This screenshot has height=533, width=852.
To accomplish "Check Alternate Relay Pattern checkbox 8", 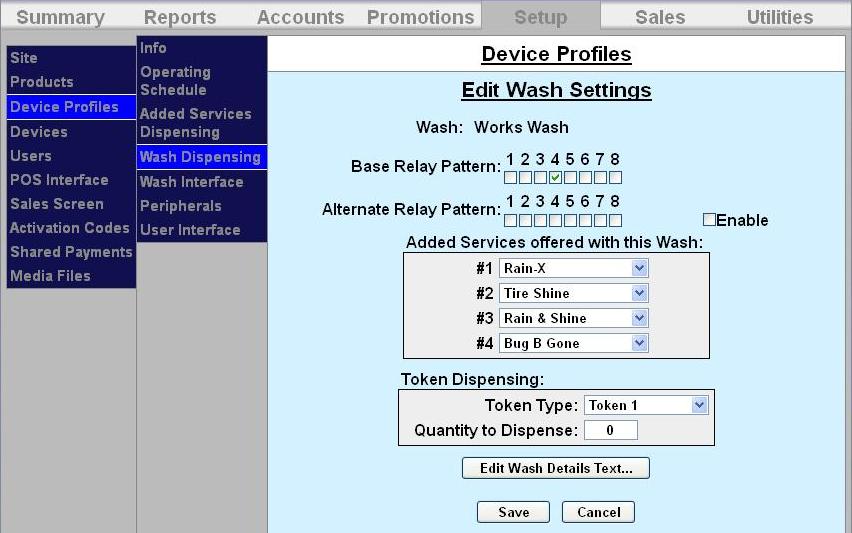I will [x=615, y=220].
